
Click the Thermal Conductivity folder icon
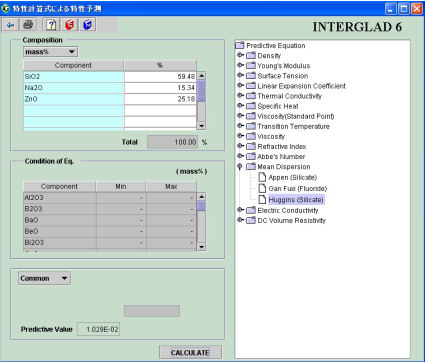(x=251, y=96)
